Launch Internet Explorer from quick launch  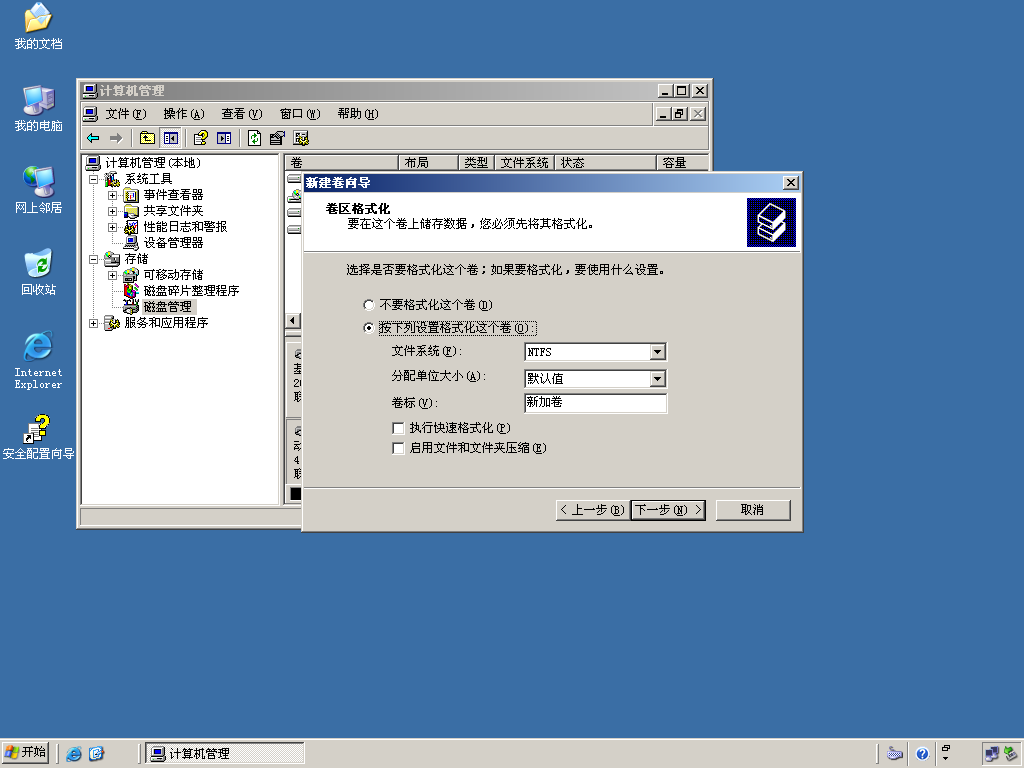pyautogui.click(x=74, y=754)
